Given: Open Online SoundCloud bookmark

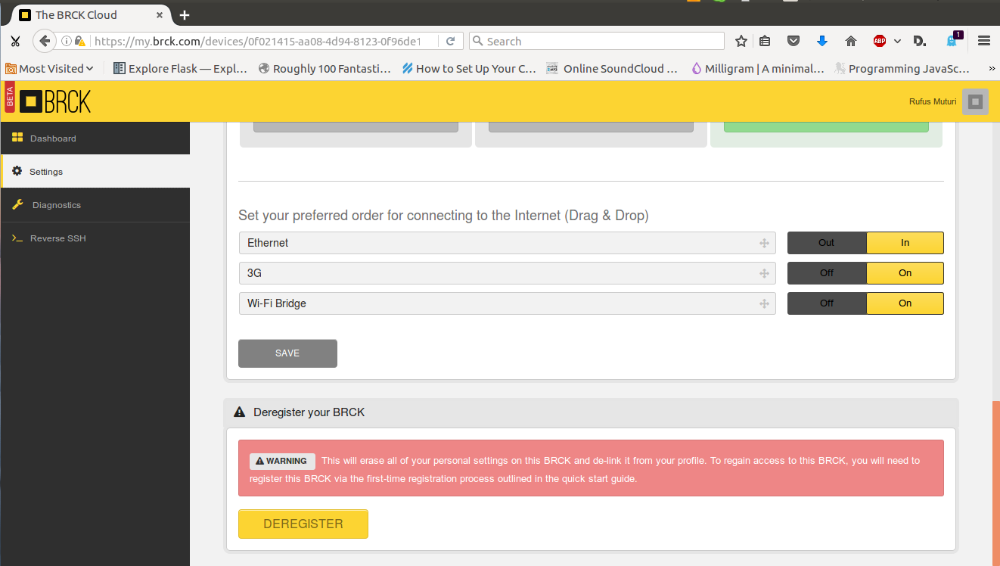Looking at the screenshot, I should (x=612, y=68).
